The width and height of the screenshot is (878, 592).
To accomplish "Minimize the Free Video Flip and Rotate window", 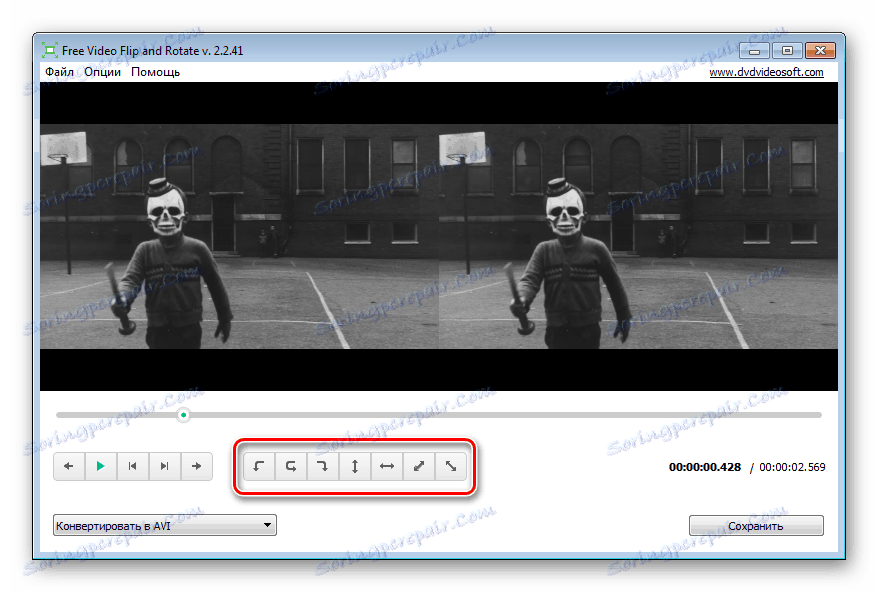I will click(755, 50).
